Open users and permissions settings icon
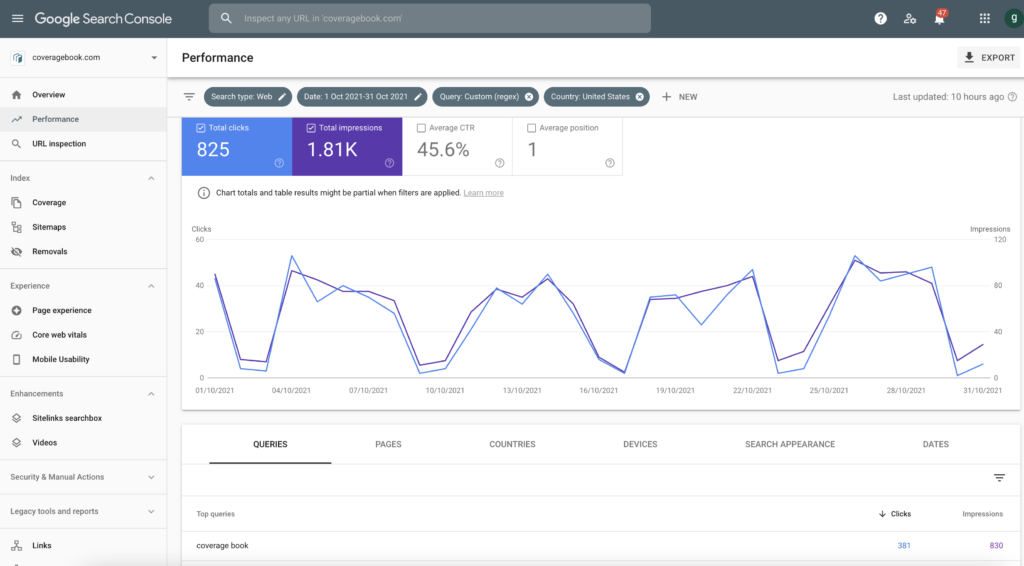This screenshot has width=1024, height=566. 910,19
